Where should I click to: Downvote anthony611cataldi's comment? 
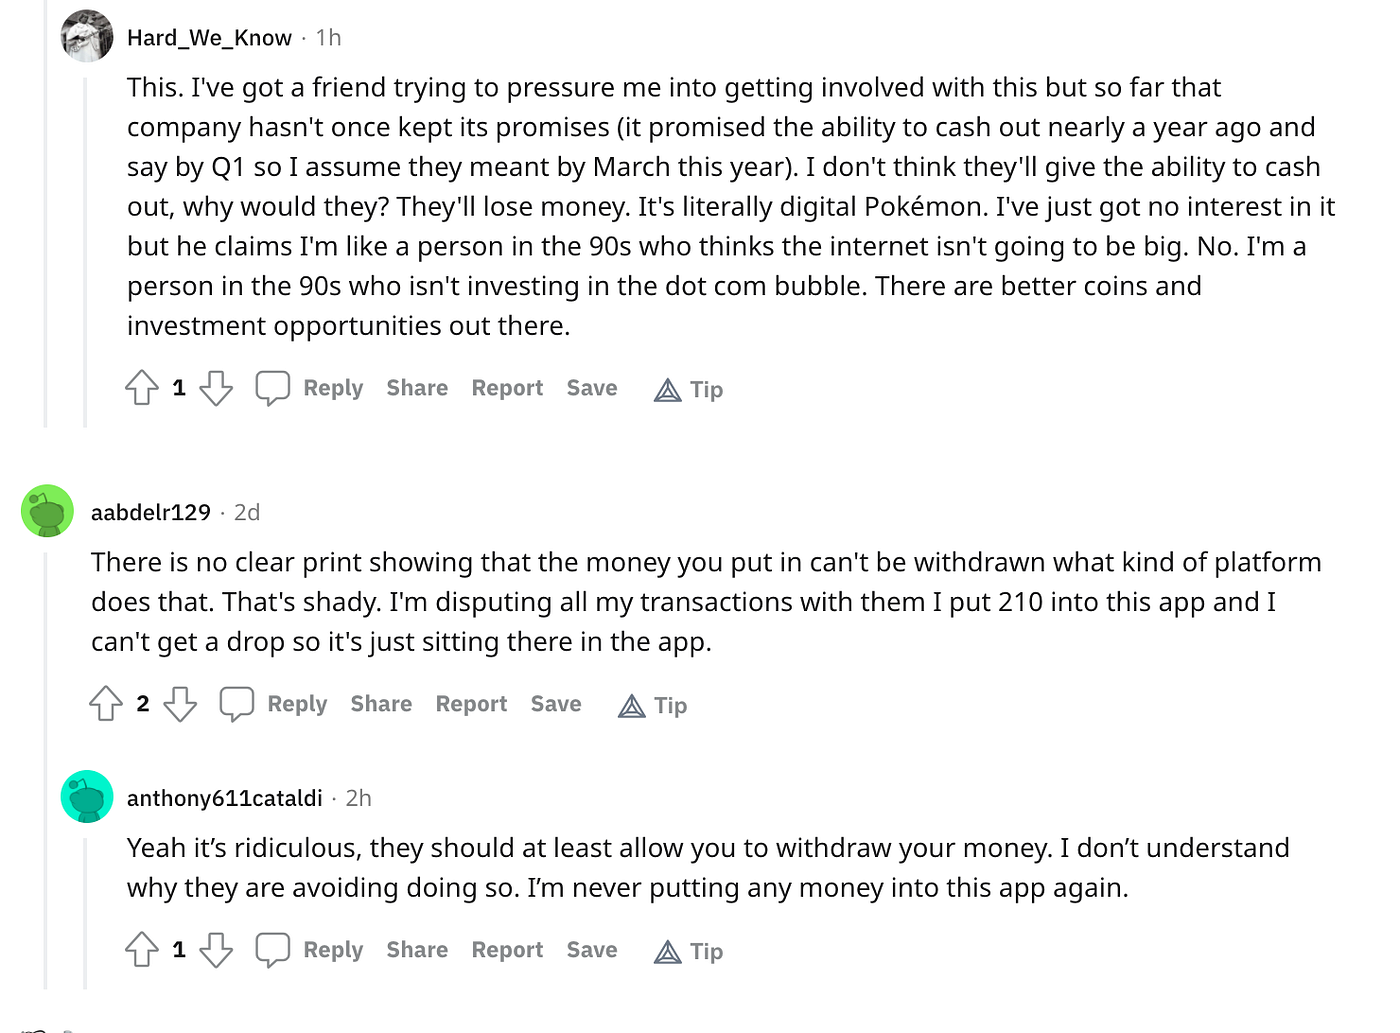[x=216, y=950]
